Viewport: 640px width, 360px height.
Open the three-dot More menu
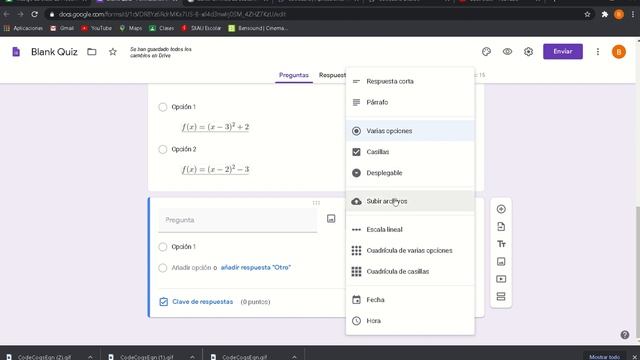click(598, 52)
